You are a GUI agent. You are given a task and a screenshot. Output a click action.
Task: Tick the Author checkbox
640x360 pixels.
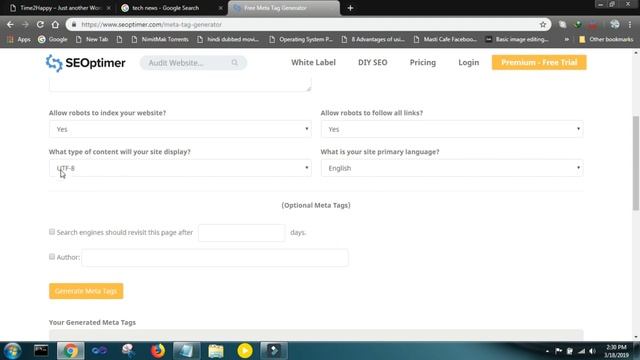[x=52, y=257]
